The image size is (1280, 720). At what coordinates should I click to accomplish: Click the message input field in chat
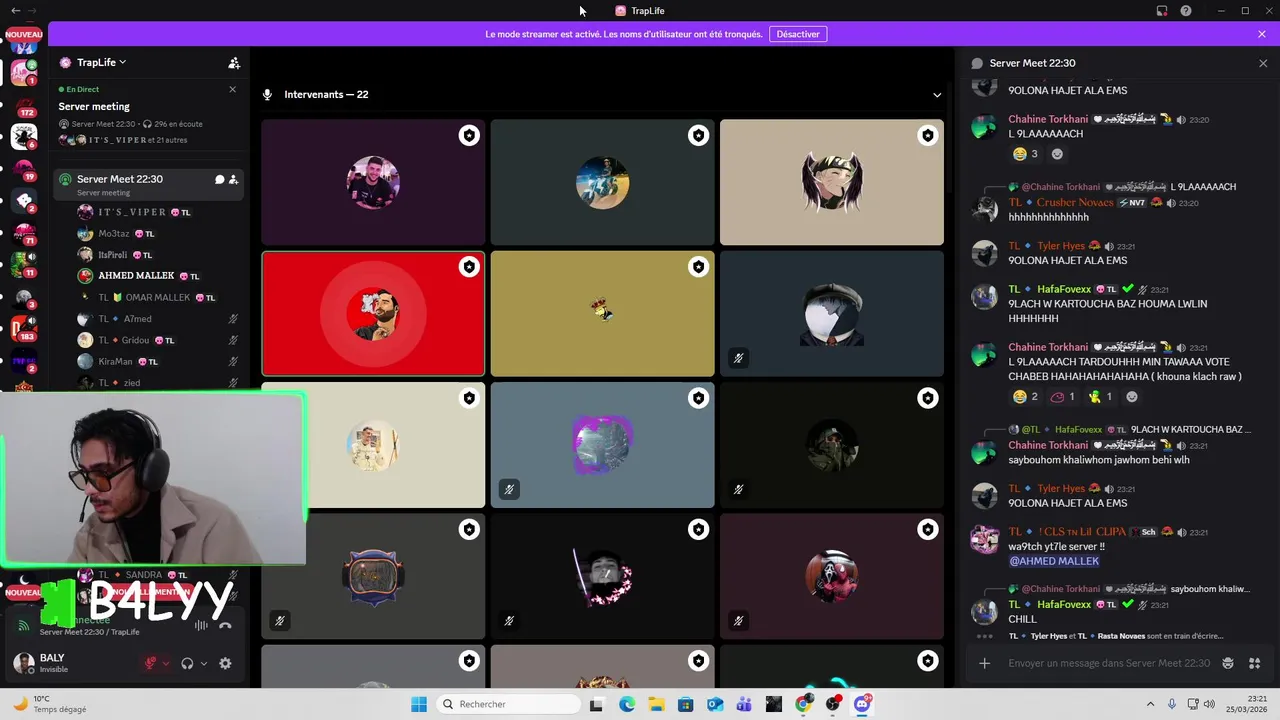coord(1109,663)
